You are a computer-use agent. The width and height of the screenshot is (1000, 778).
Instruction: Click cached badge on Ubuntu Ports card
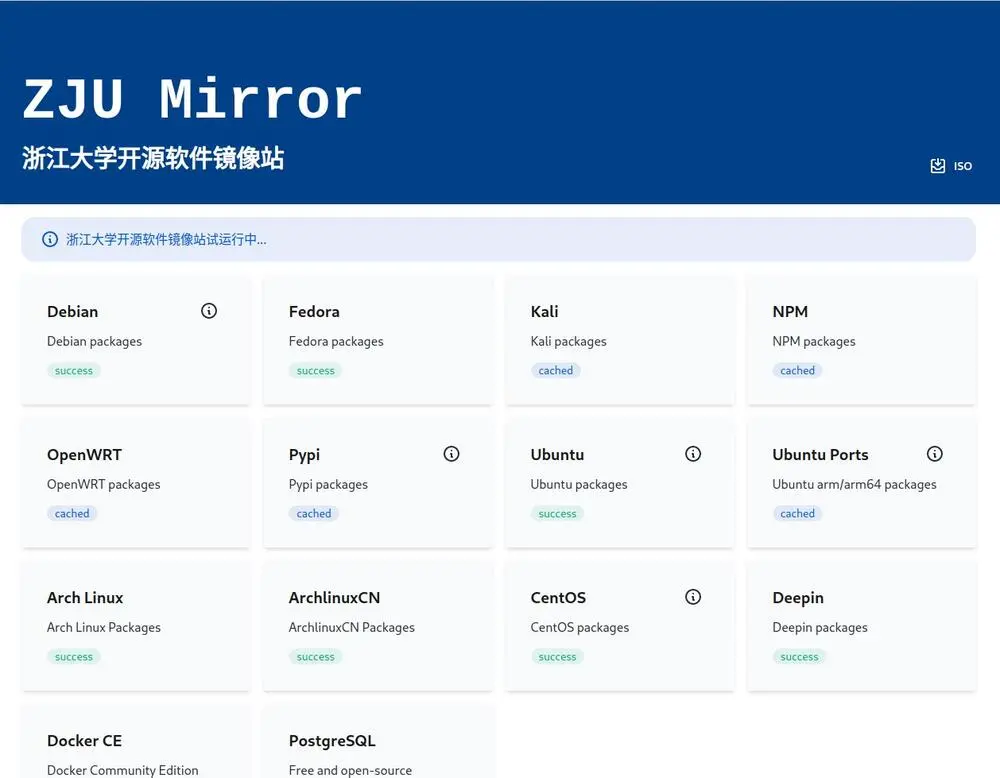[798, 514]
